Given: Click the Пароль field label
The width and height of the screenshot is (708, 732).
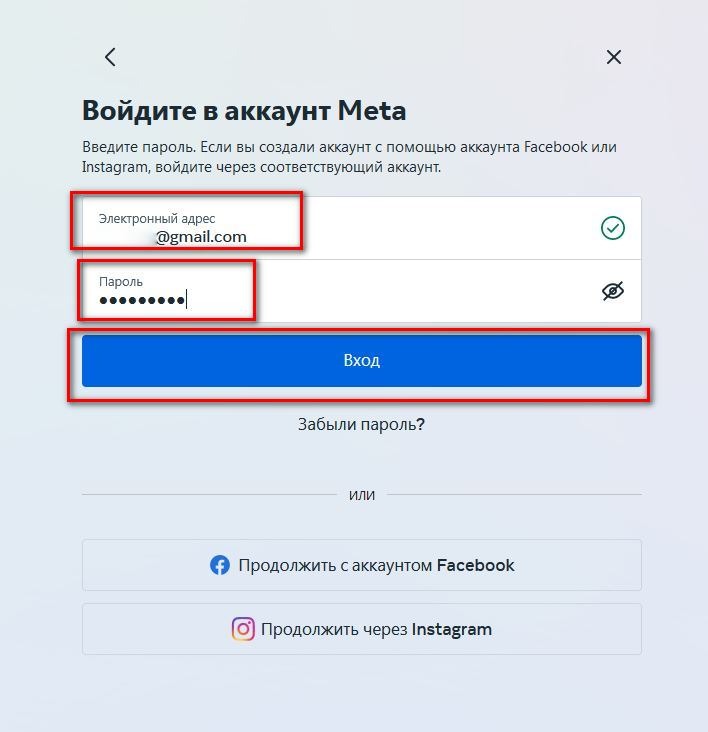Looking at the screenshot, I should pyautogui.click(x=120, y=282).
